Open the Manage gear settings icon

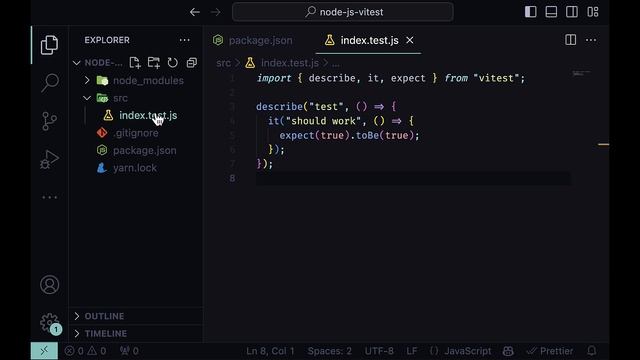[x=49, y=322]
